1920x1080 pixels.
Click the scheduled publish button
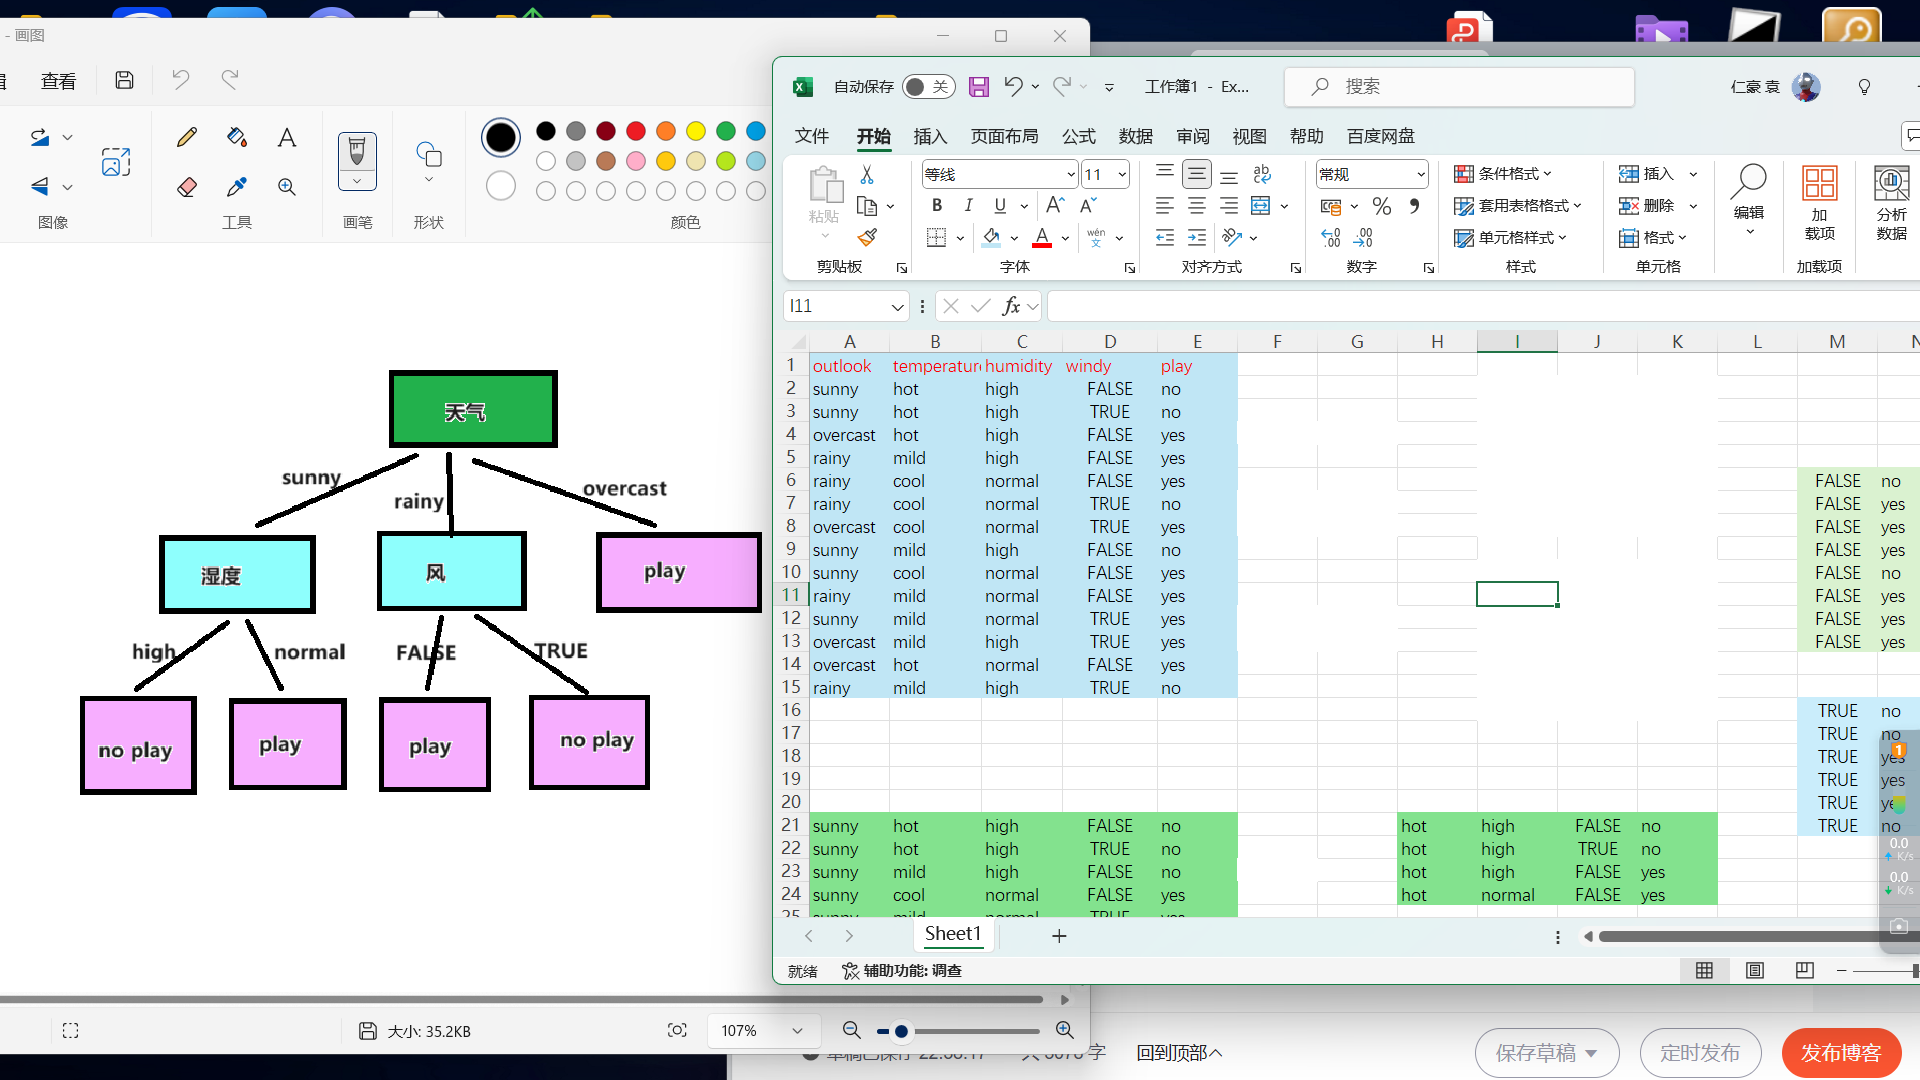(1700, 1053)
